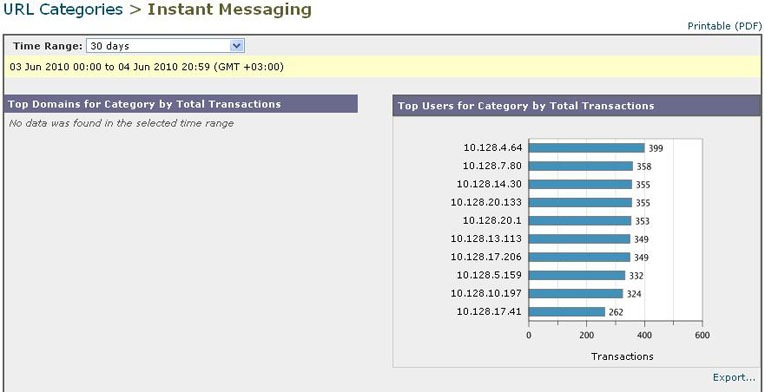Click the Export... link
The height and width of the screenshot is (392, 765).
pyautogui.click(x=734, y=377)
